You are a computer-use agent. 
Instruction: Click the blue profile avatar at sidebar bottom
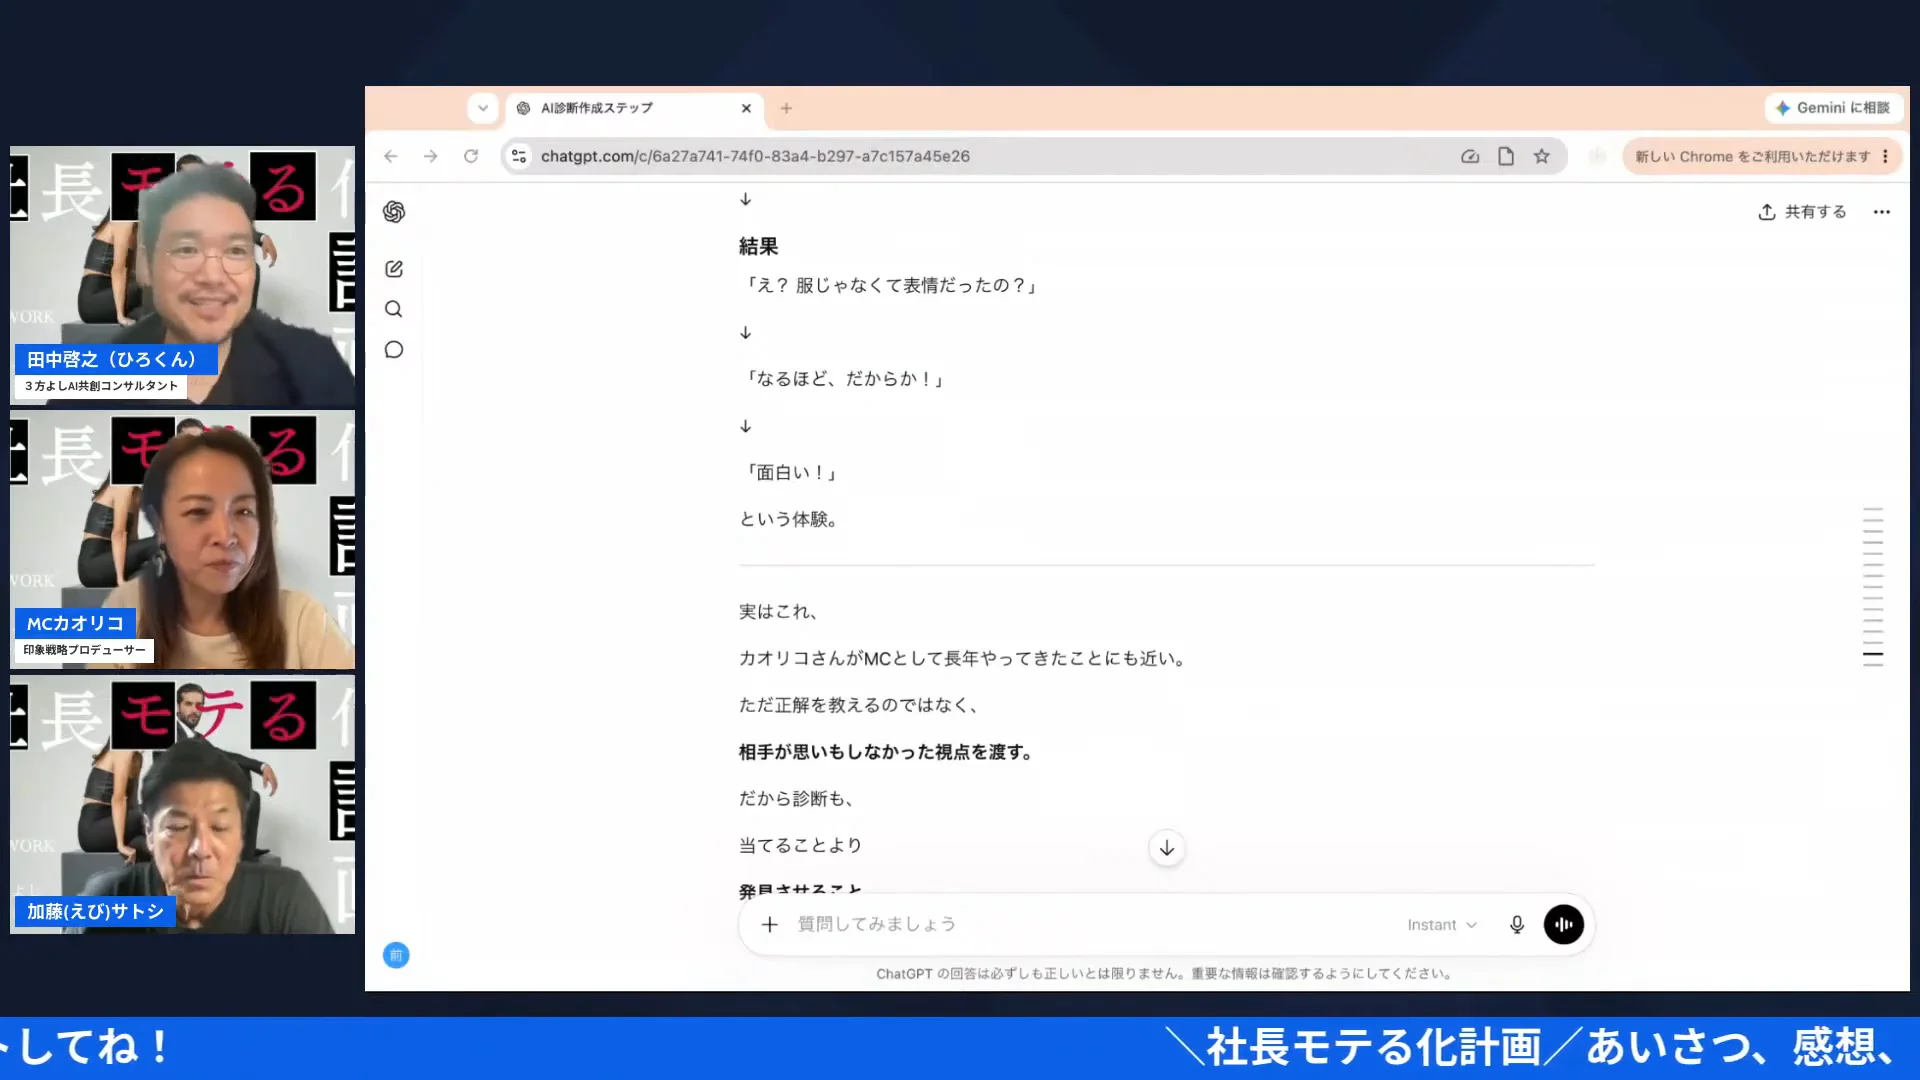(396, 955)
